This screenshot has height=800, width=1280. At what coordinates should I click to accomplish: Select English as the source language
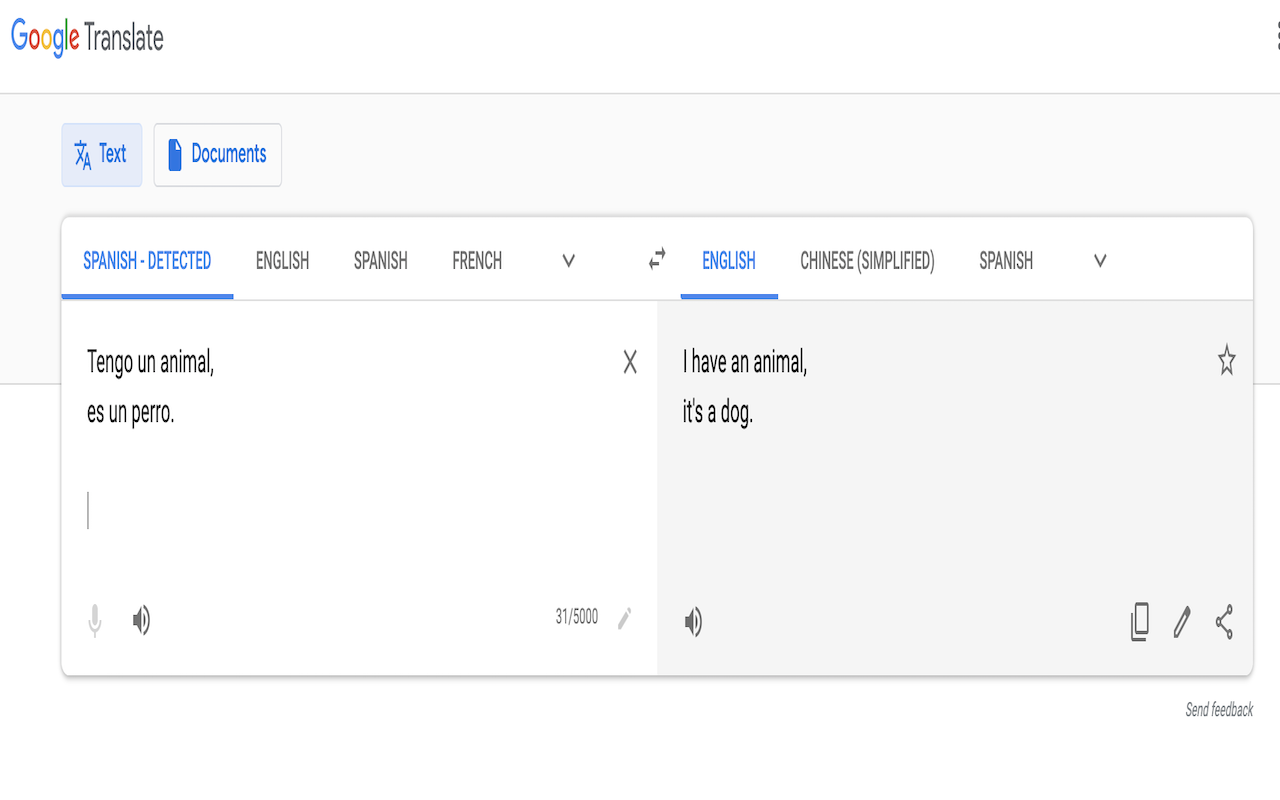tap(282, 261)
